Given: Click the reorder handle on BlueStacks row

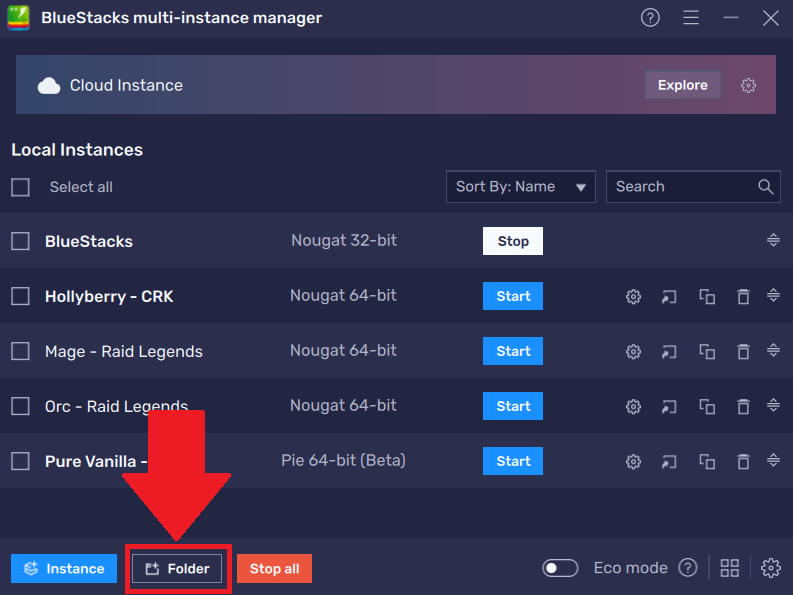Looking at the screenshot, I should click(773, 240).
